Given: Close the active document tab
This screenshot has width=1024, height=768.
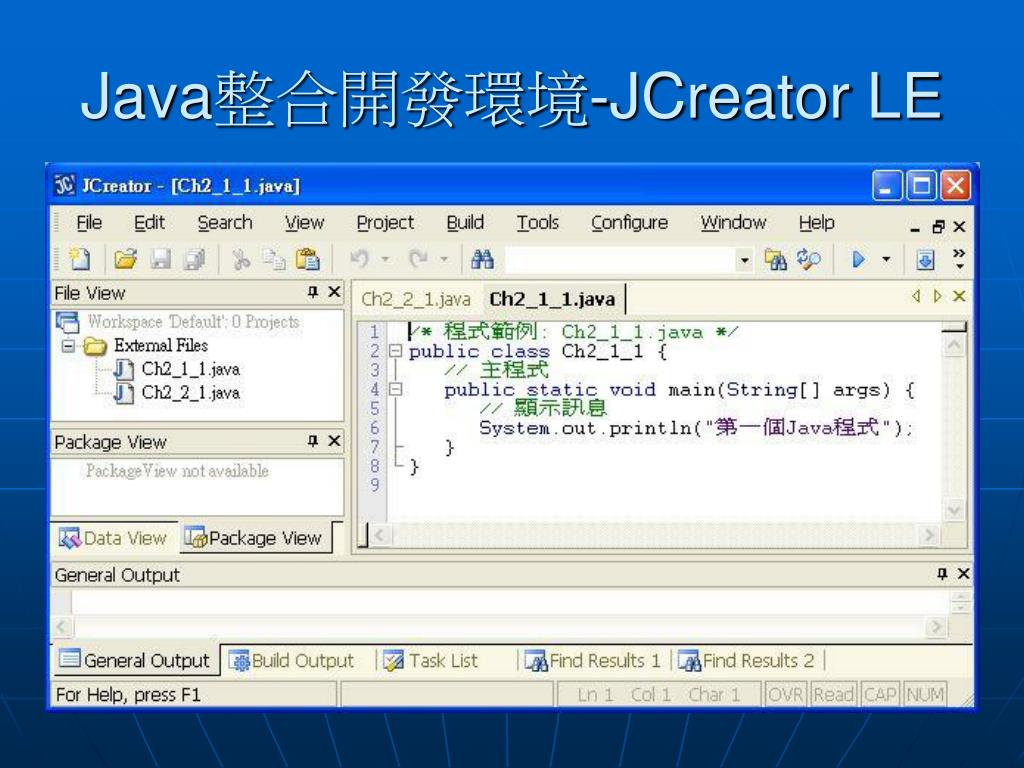Looking at the screenshot, I should tap(959, 296).
